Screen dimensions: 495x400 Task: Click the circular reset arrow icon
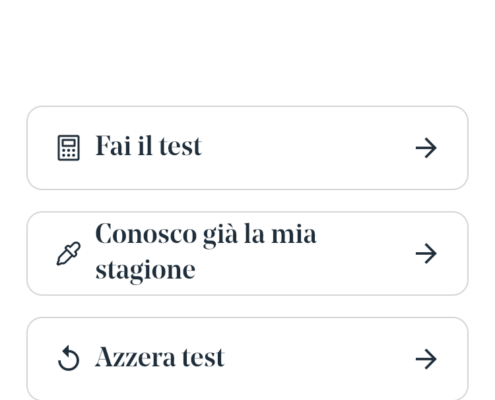68,359
